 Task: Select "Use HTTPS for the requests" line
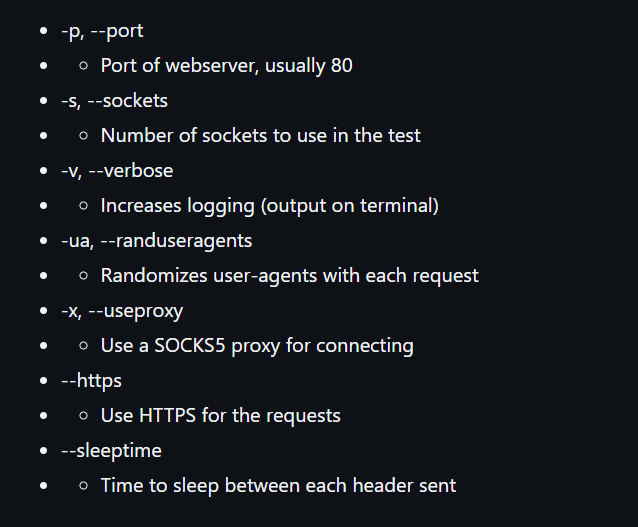[x=221, y=416]
